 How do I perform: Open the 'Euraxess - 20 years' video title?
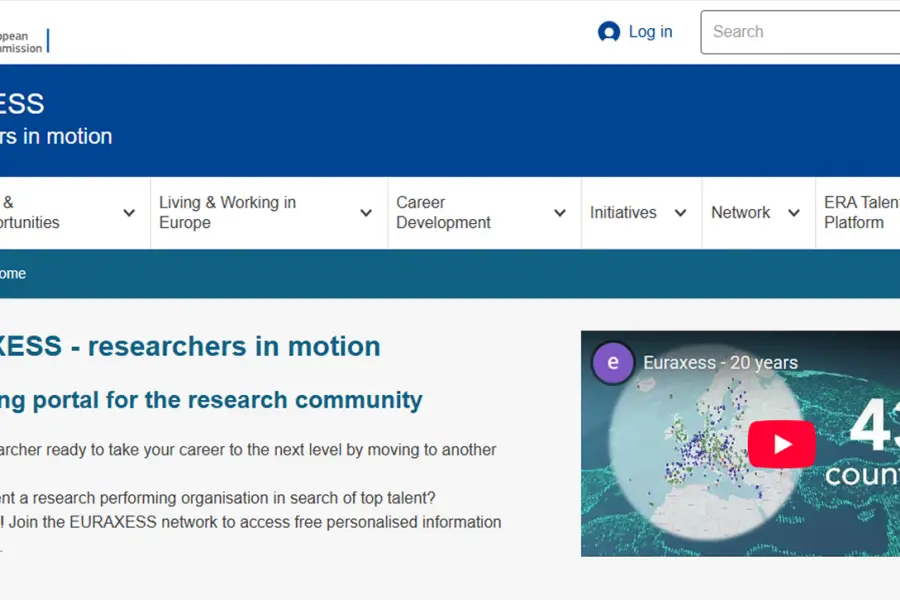click(x=720, y=363)
